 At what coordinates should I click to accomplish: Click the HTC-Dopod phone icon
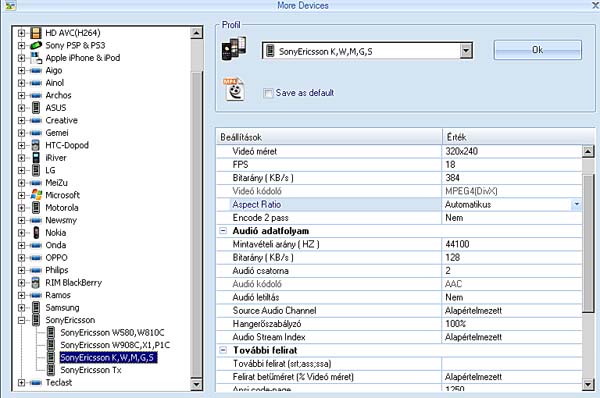[x=36, y=145]
